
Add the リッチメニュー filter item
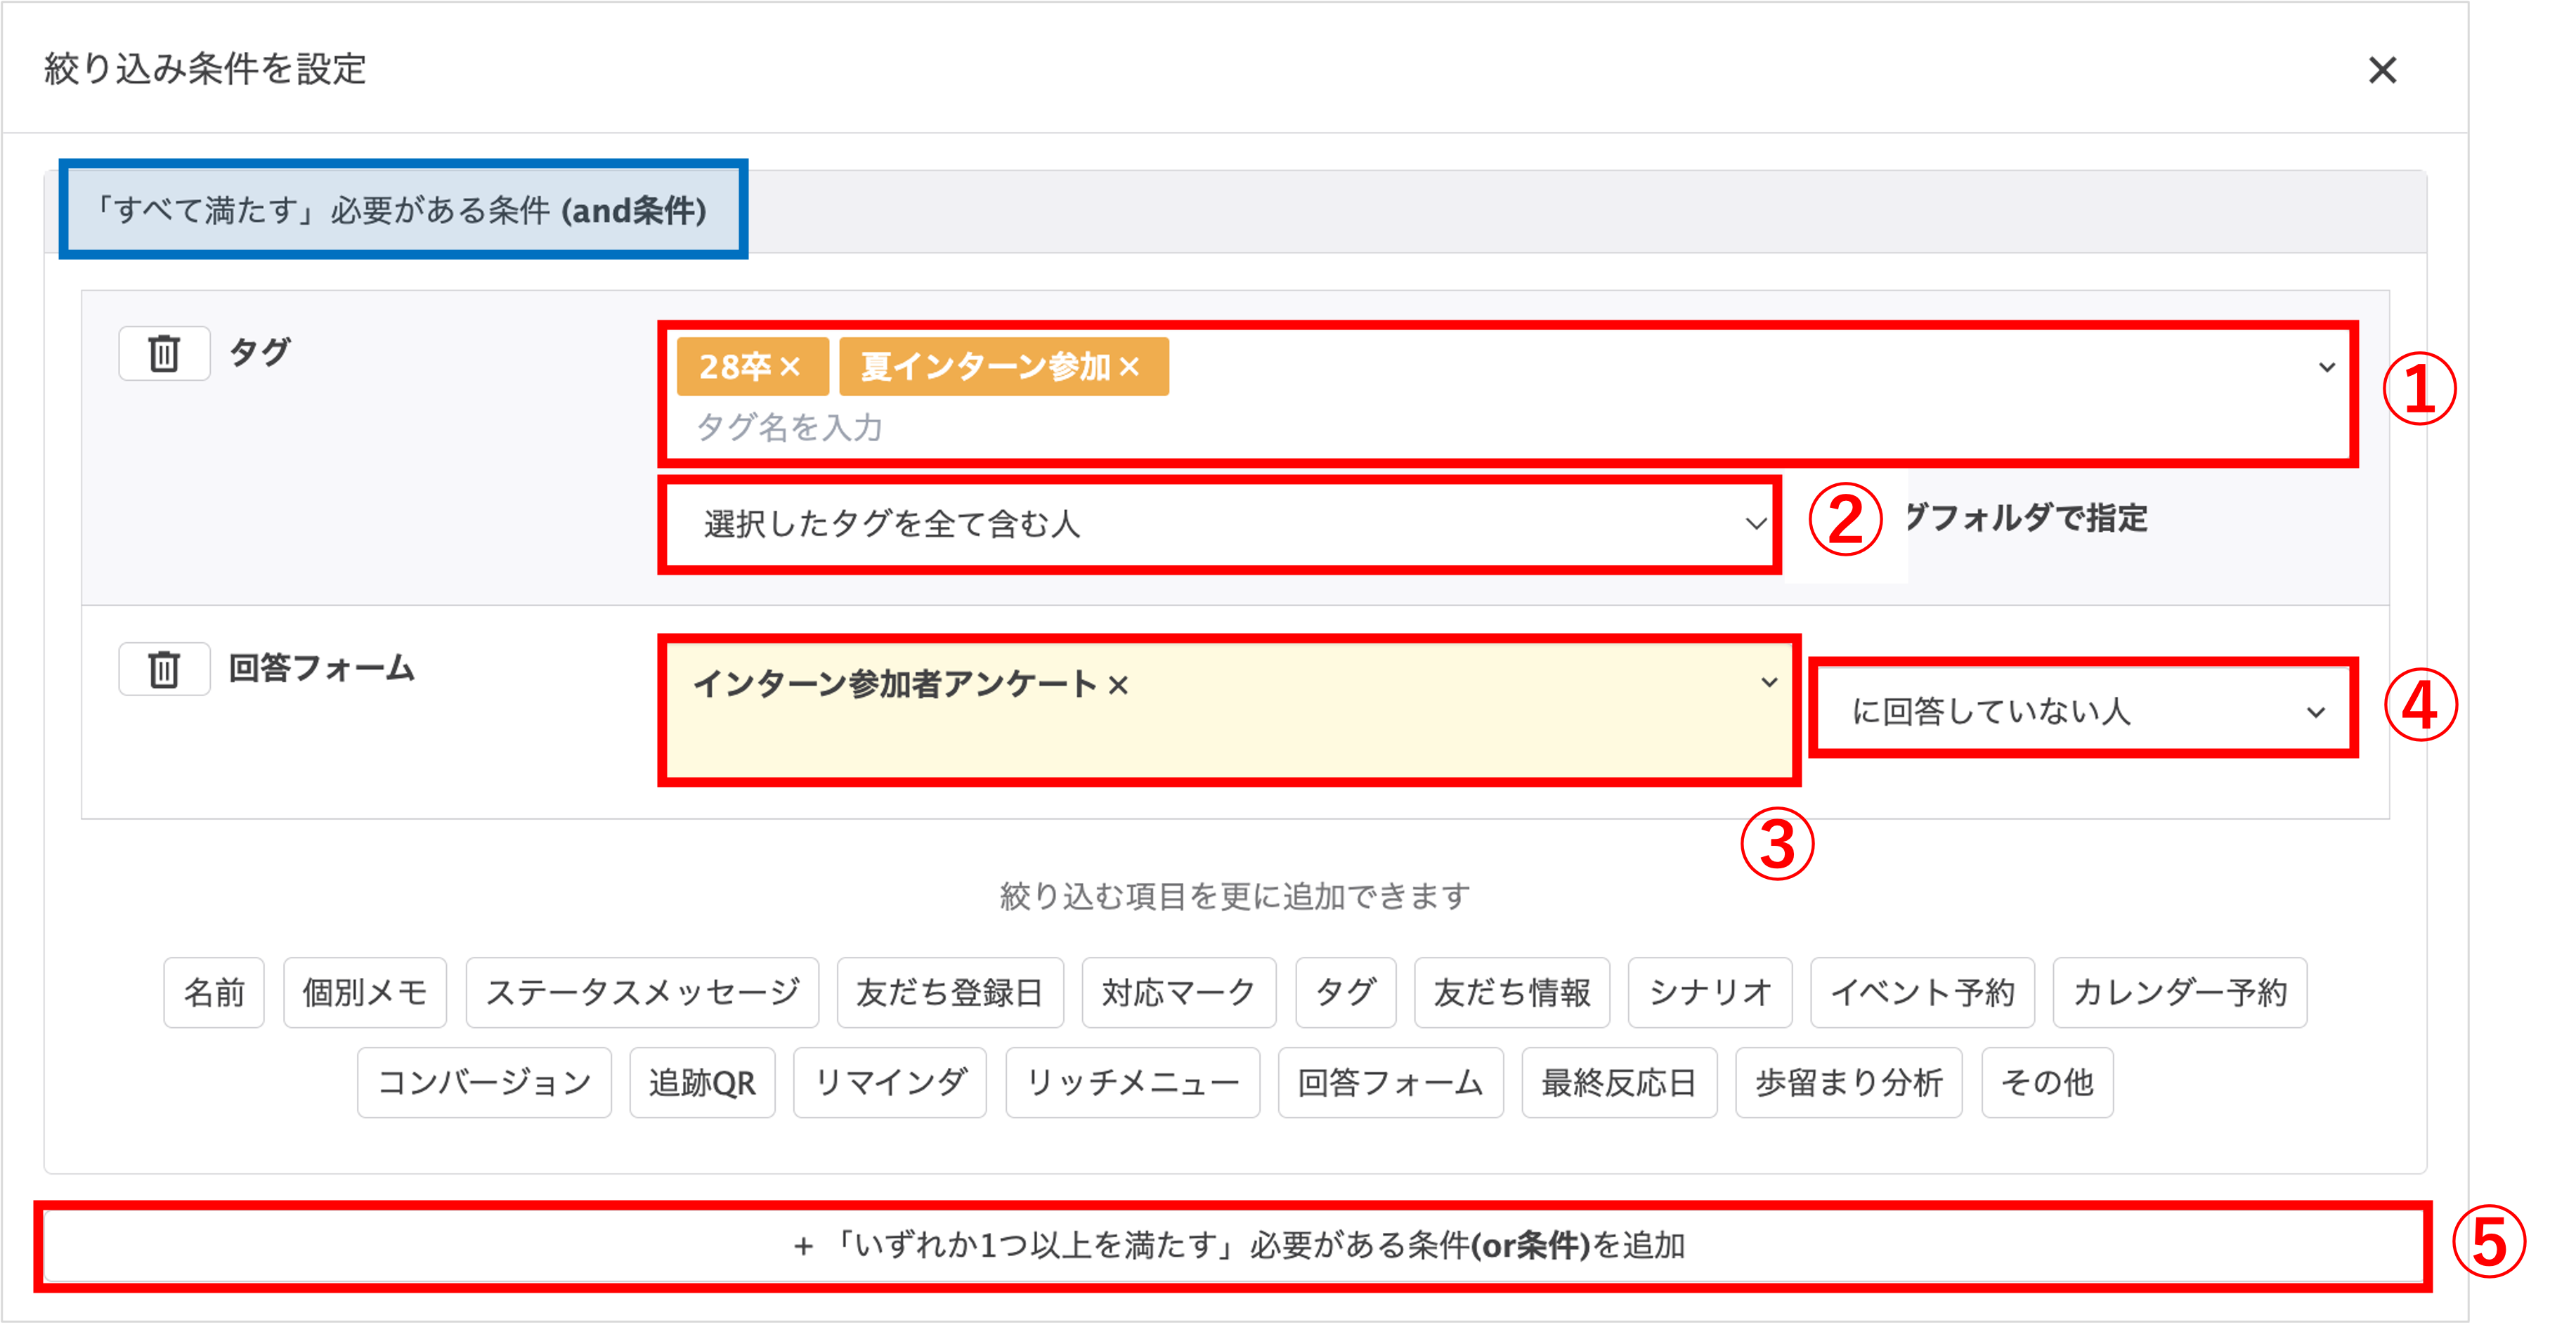1133,1082
